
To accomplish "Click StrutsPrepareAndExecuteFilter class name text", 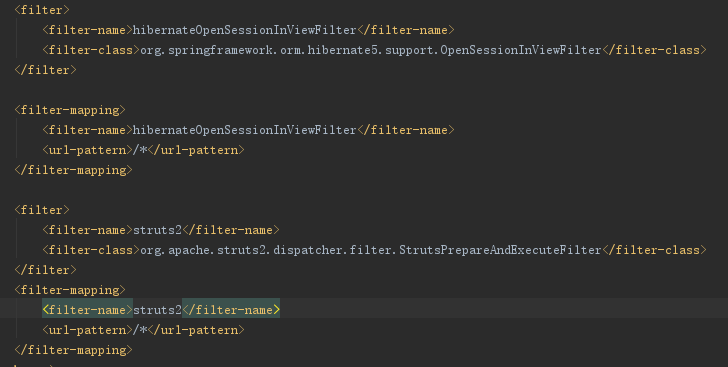I will (x=500, y=249).
